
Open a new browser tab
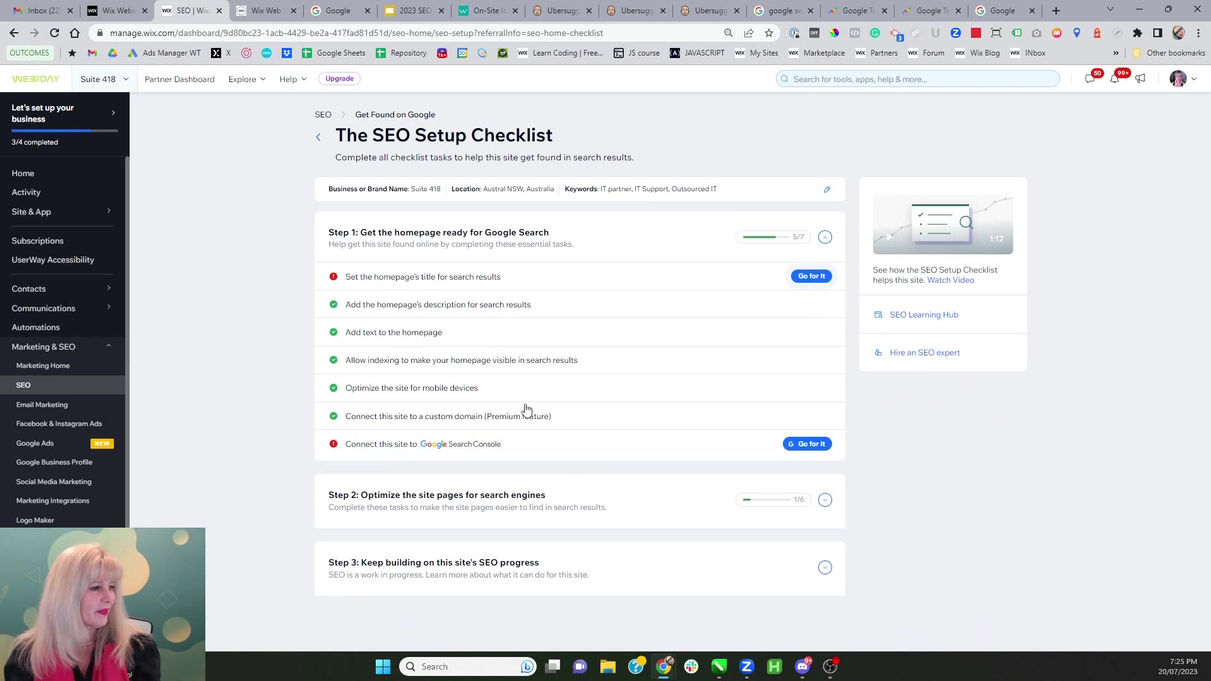(1056, 11)
